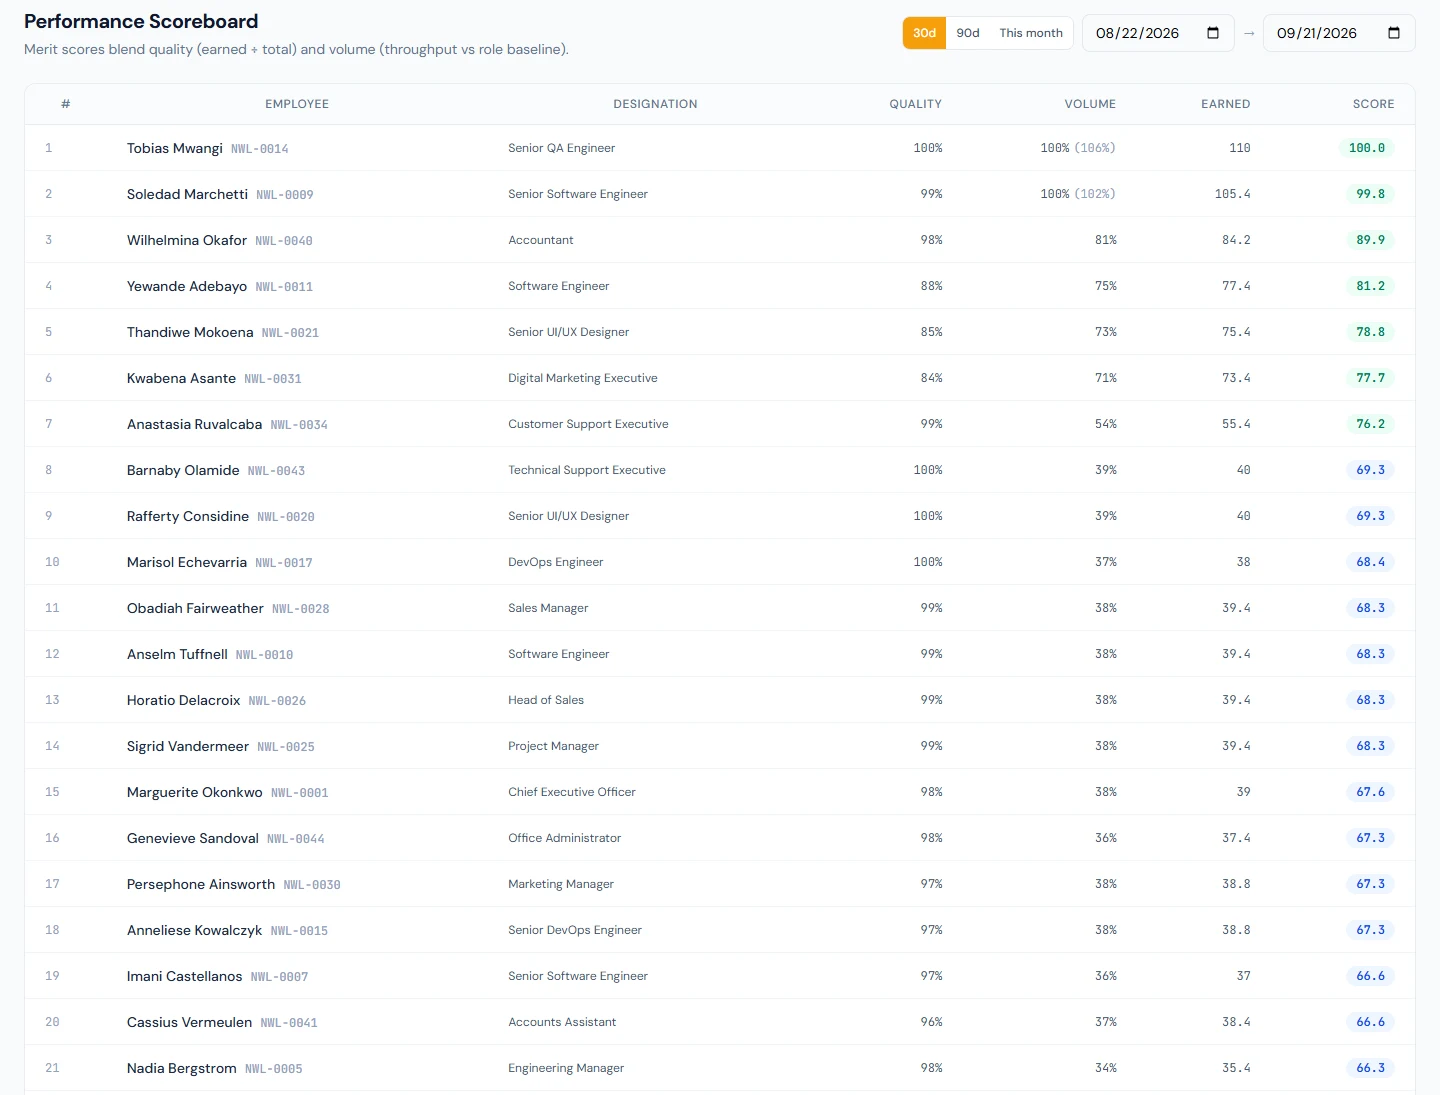The width and height of the screenshot is (1440, 1095).
Task: Click the Chief Executive Officer designation
Action: [572, 792]
